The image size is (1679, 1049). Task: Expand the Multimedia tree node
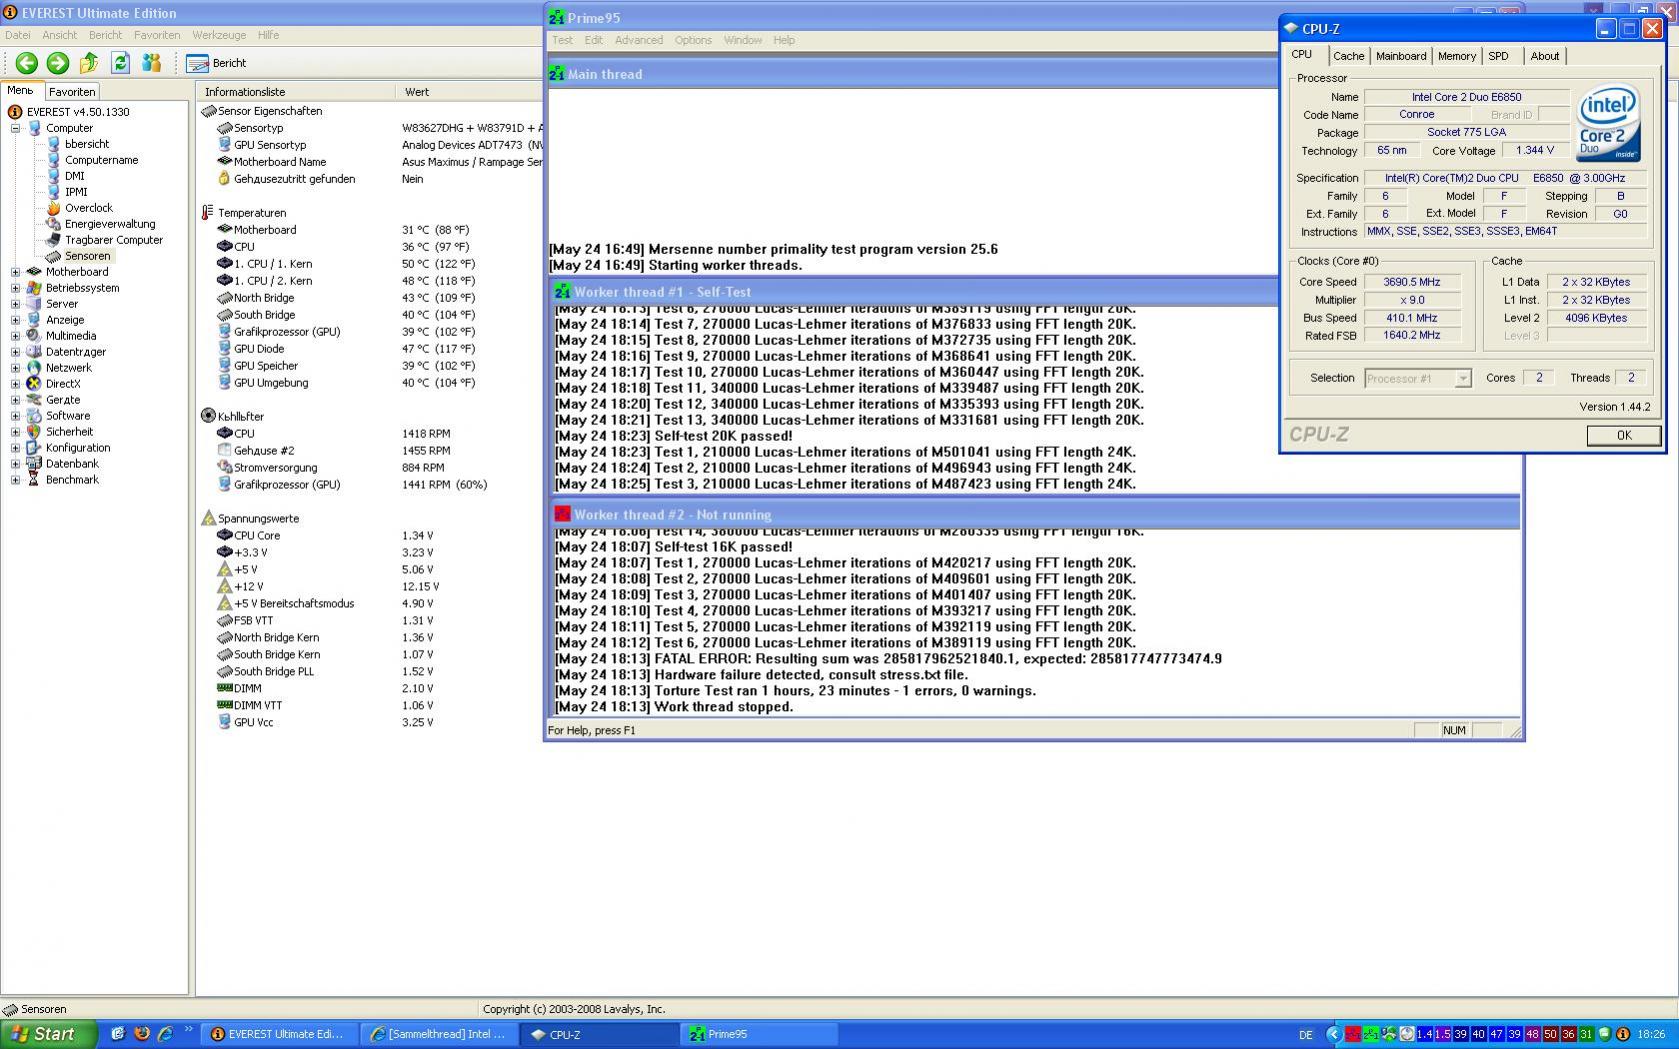15,336
